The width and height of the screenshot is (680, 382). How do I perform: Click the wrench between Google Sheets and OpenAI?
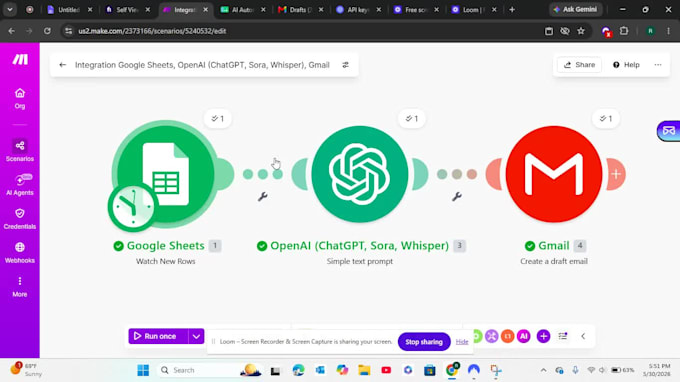click(x=262, y=197)
